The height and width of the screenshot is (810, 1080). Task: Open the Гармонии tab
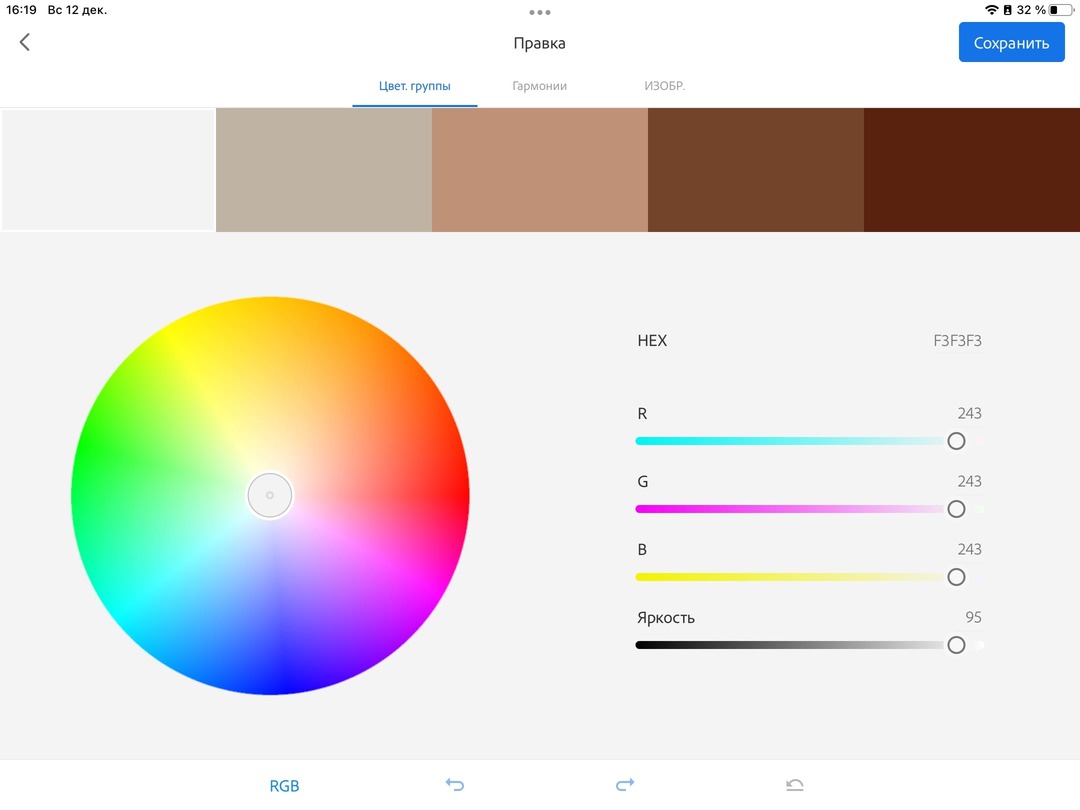click(x=540, y=86)
